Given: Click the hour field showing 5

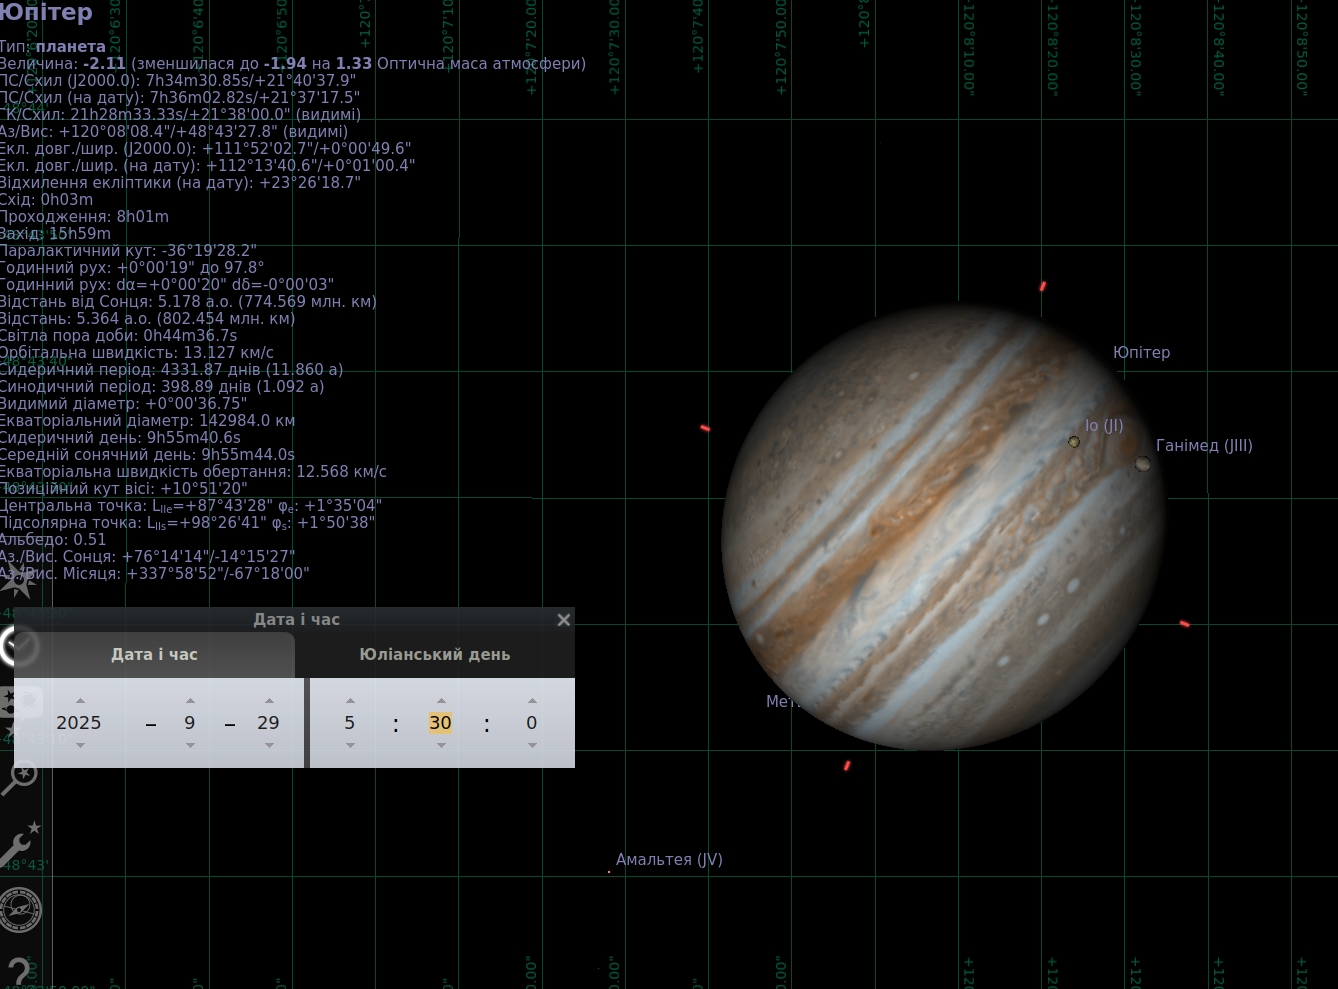Looking at the screenshot, I should (350, 722).
